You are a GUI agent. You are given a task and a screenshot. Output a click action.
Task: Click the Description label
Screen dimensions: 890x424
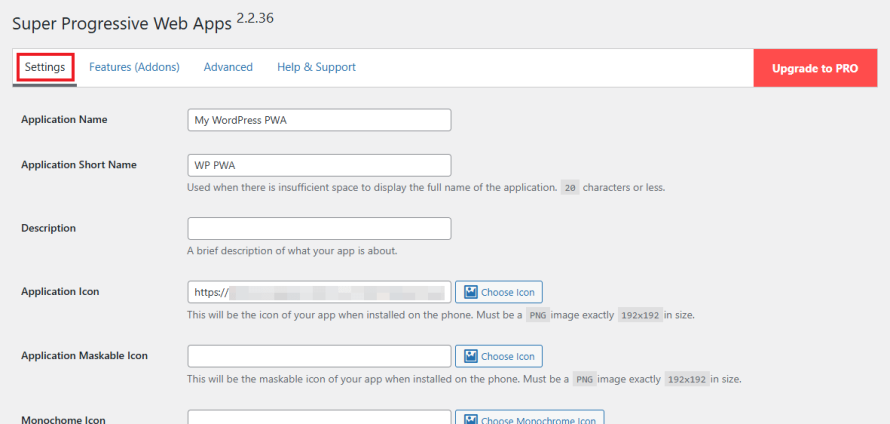click(x=48, y=228)
